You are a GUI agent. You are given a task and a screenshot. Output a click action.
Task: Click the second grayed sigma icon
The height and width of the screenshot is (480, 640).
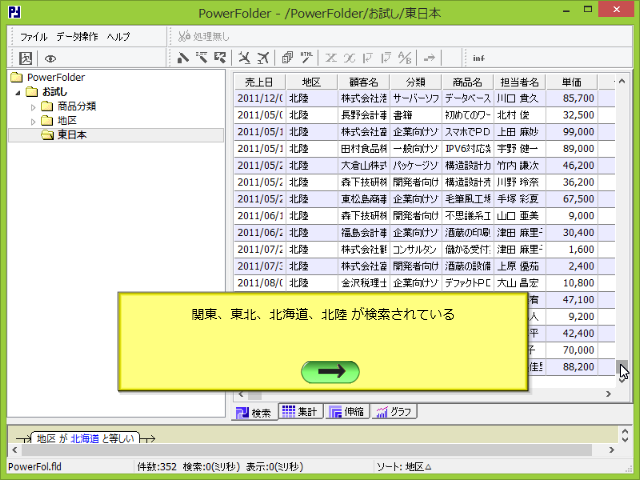point(349,58)
